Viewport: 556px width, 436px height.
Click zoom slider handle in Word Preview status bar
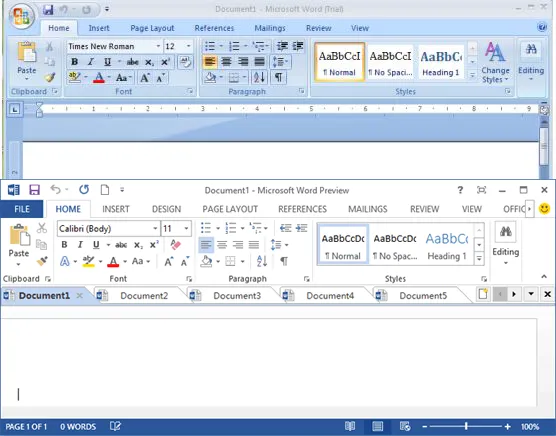point(466,426)
